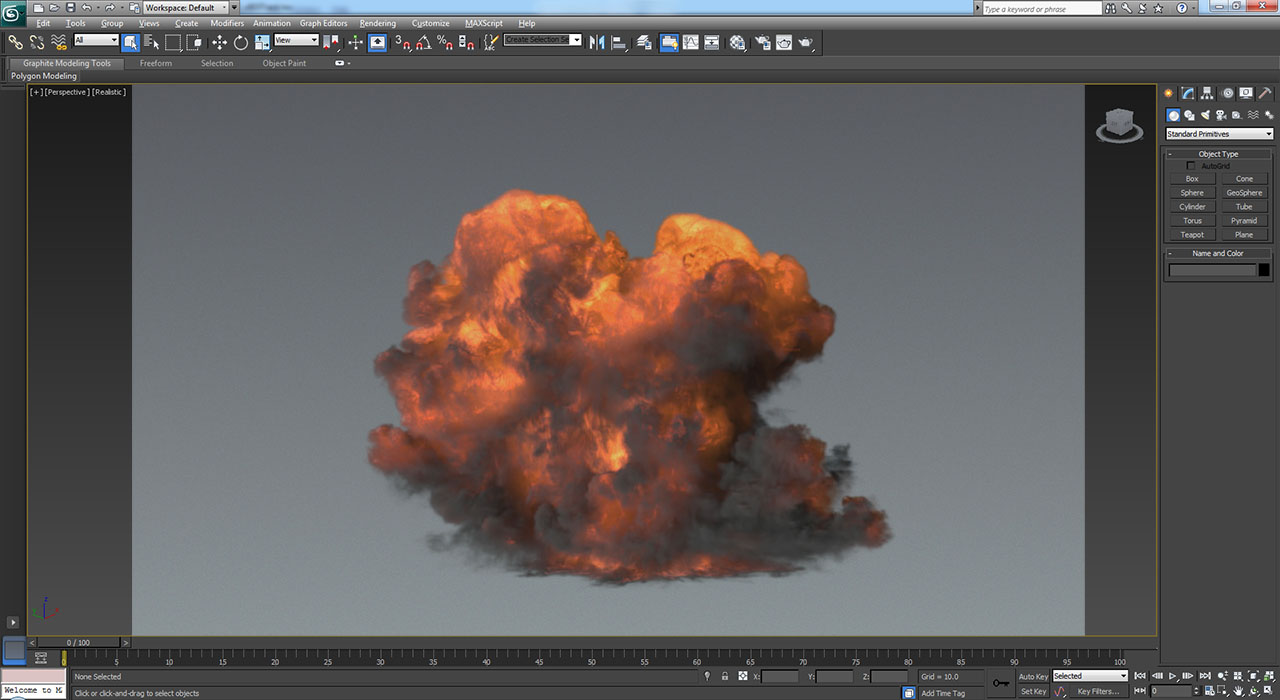Click the teapot Render Production icon
Image resolution: width=1280 pixels, height=700 pixels.
tap(805, 42)
